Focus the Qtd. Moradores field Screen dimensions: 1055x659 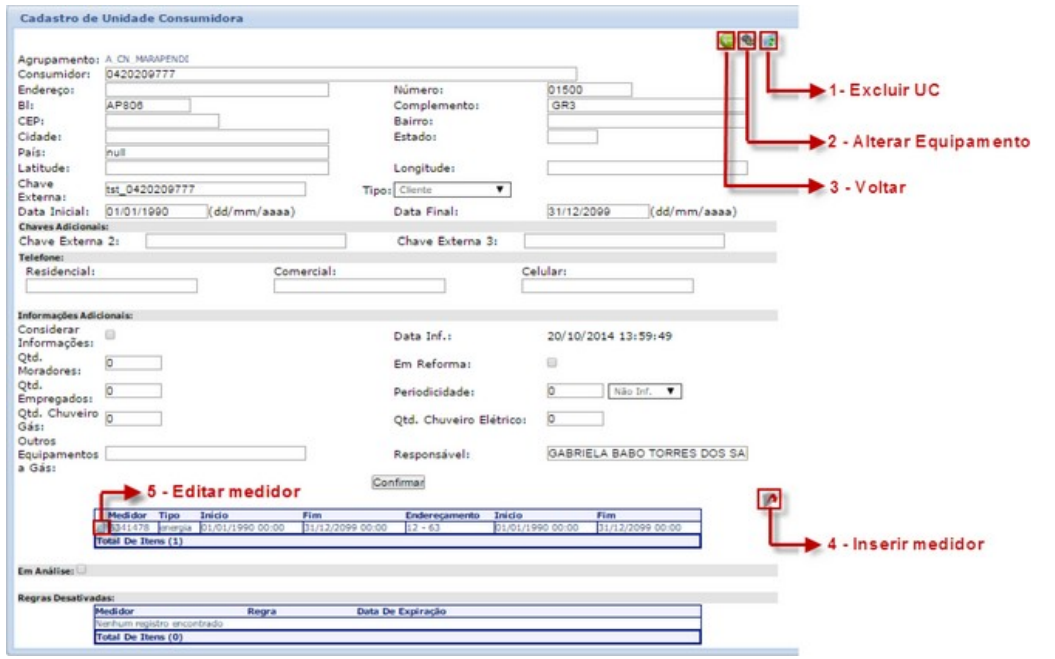coord(133,363)
